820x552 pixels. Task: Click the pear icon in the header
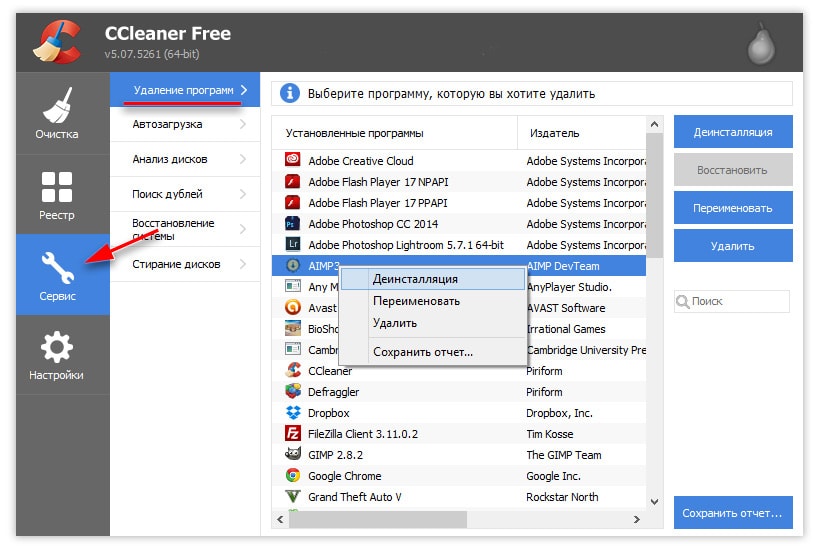[761, 44]
